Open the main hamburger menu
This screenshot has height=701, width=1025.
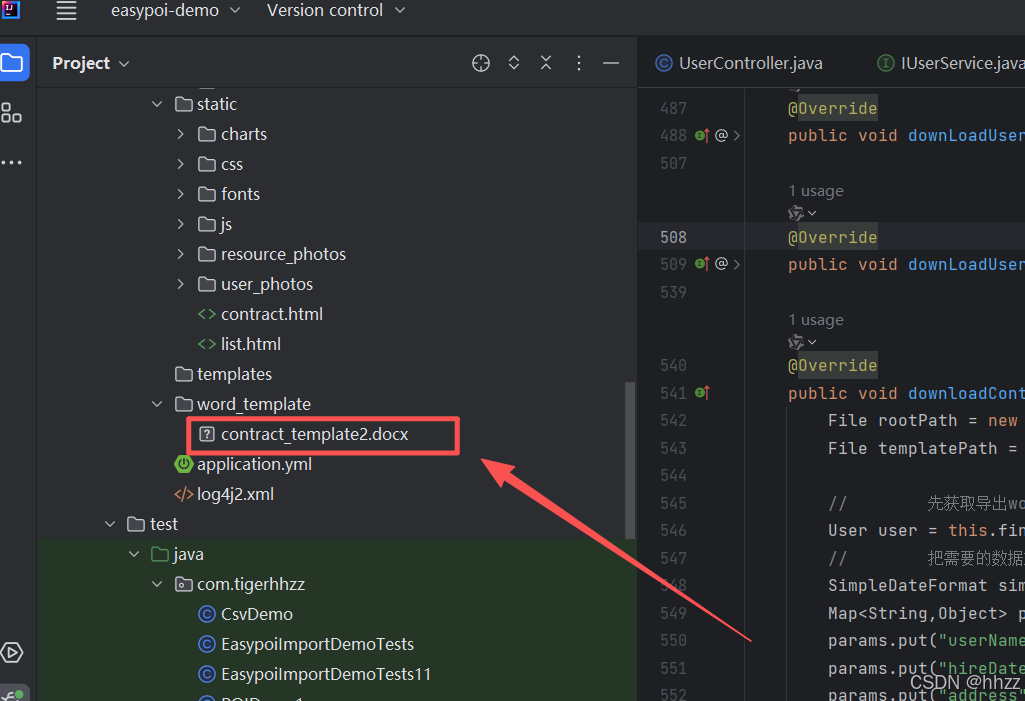[66, 10]
